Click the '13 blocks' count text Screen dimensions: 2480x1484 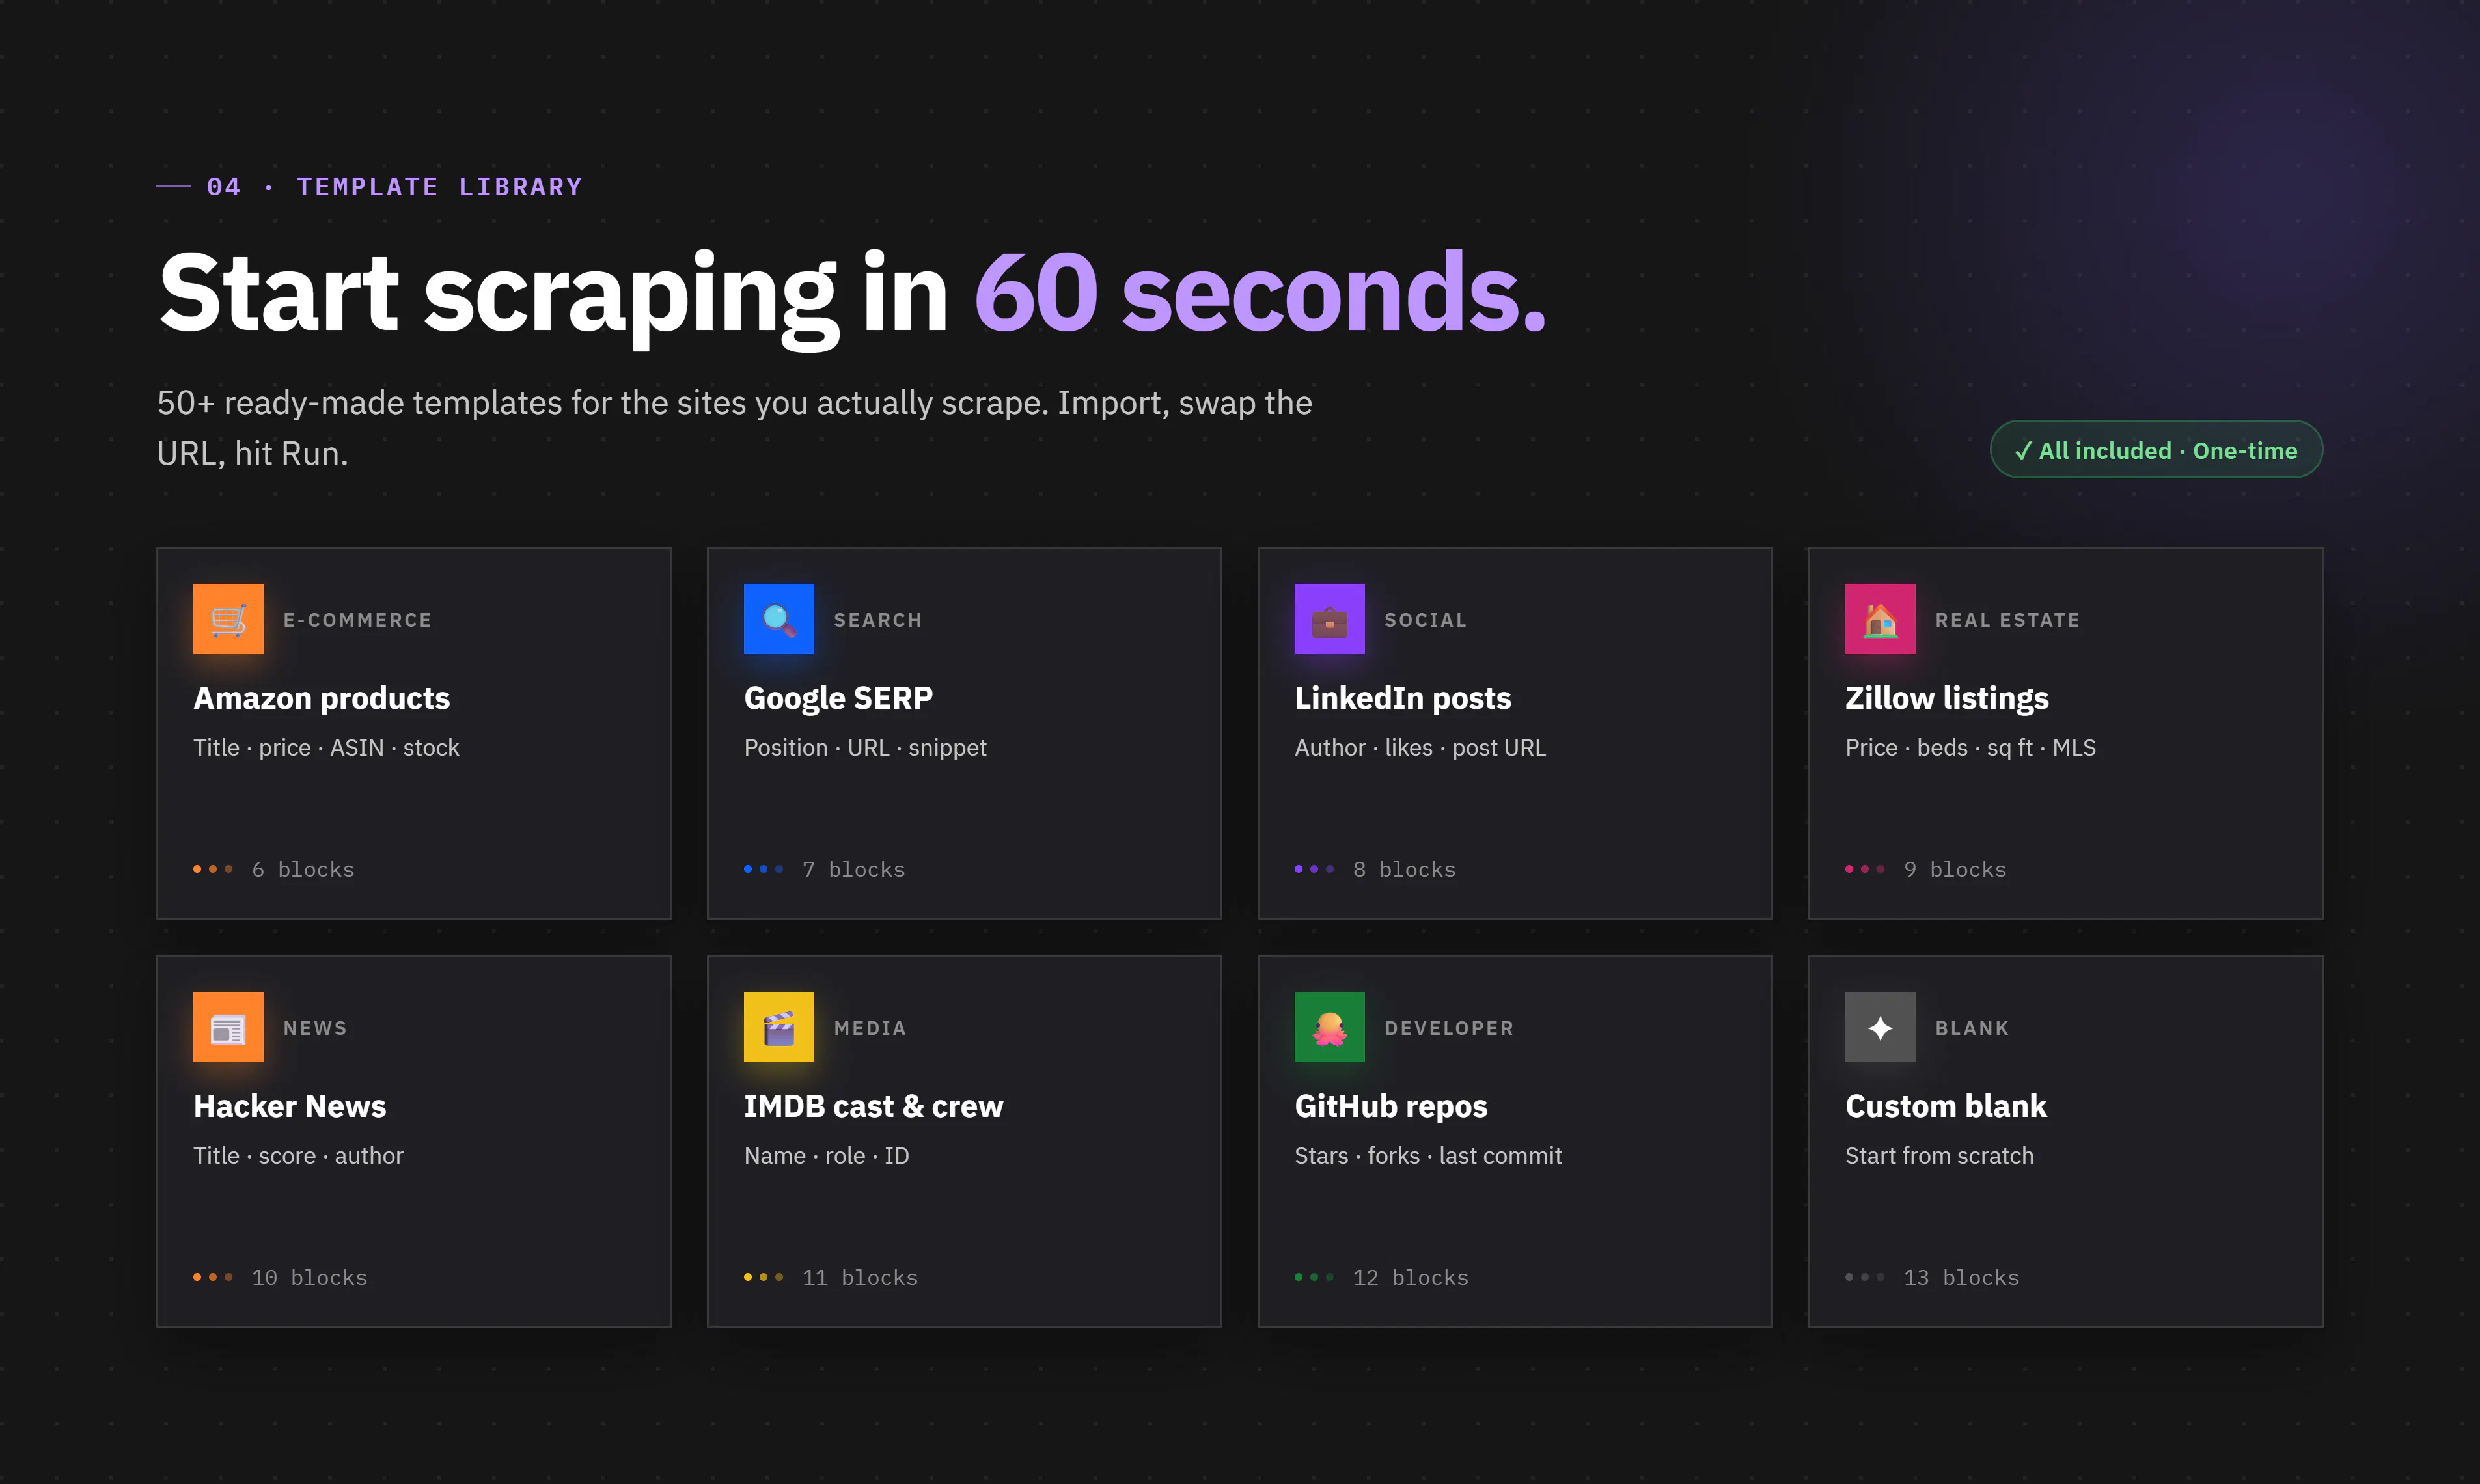coord(1961,1278)
